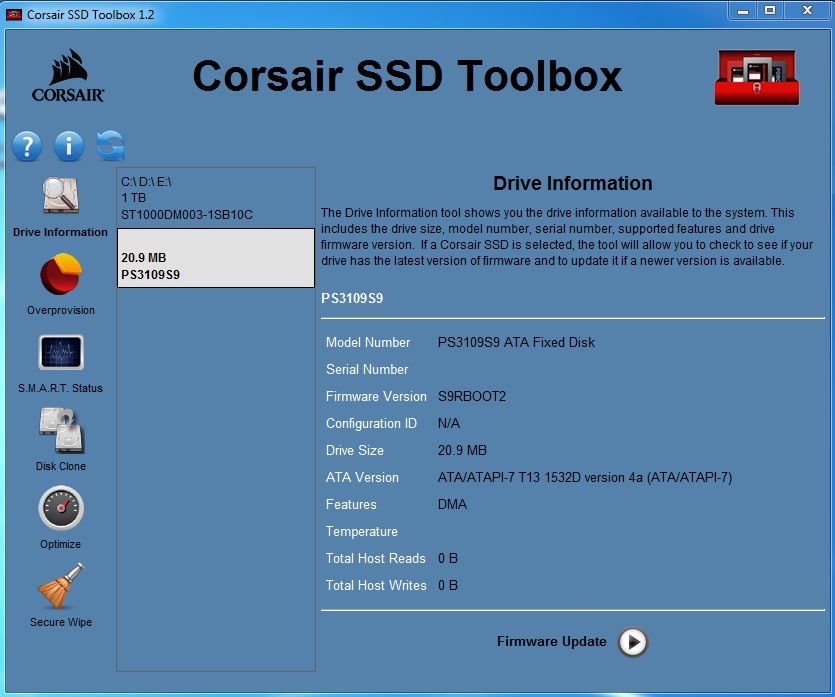The image size is (835, 697).
Task: Maximize the Corsair SSD Toolbox window
Action: coord(770,11)
